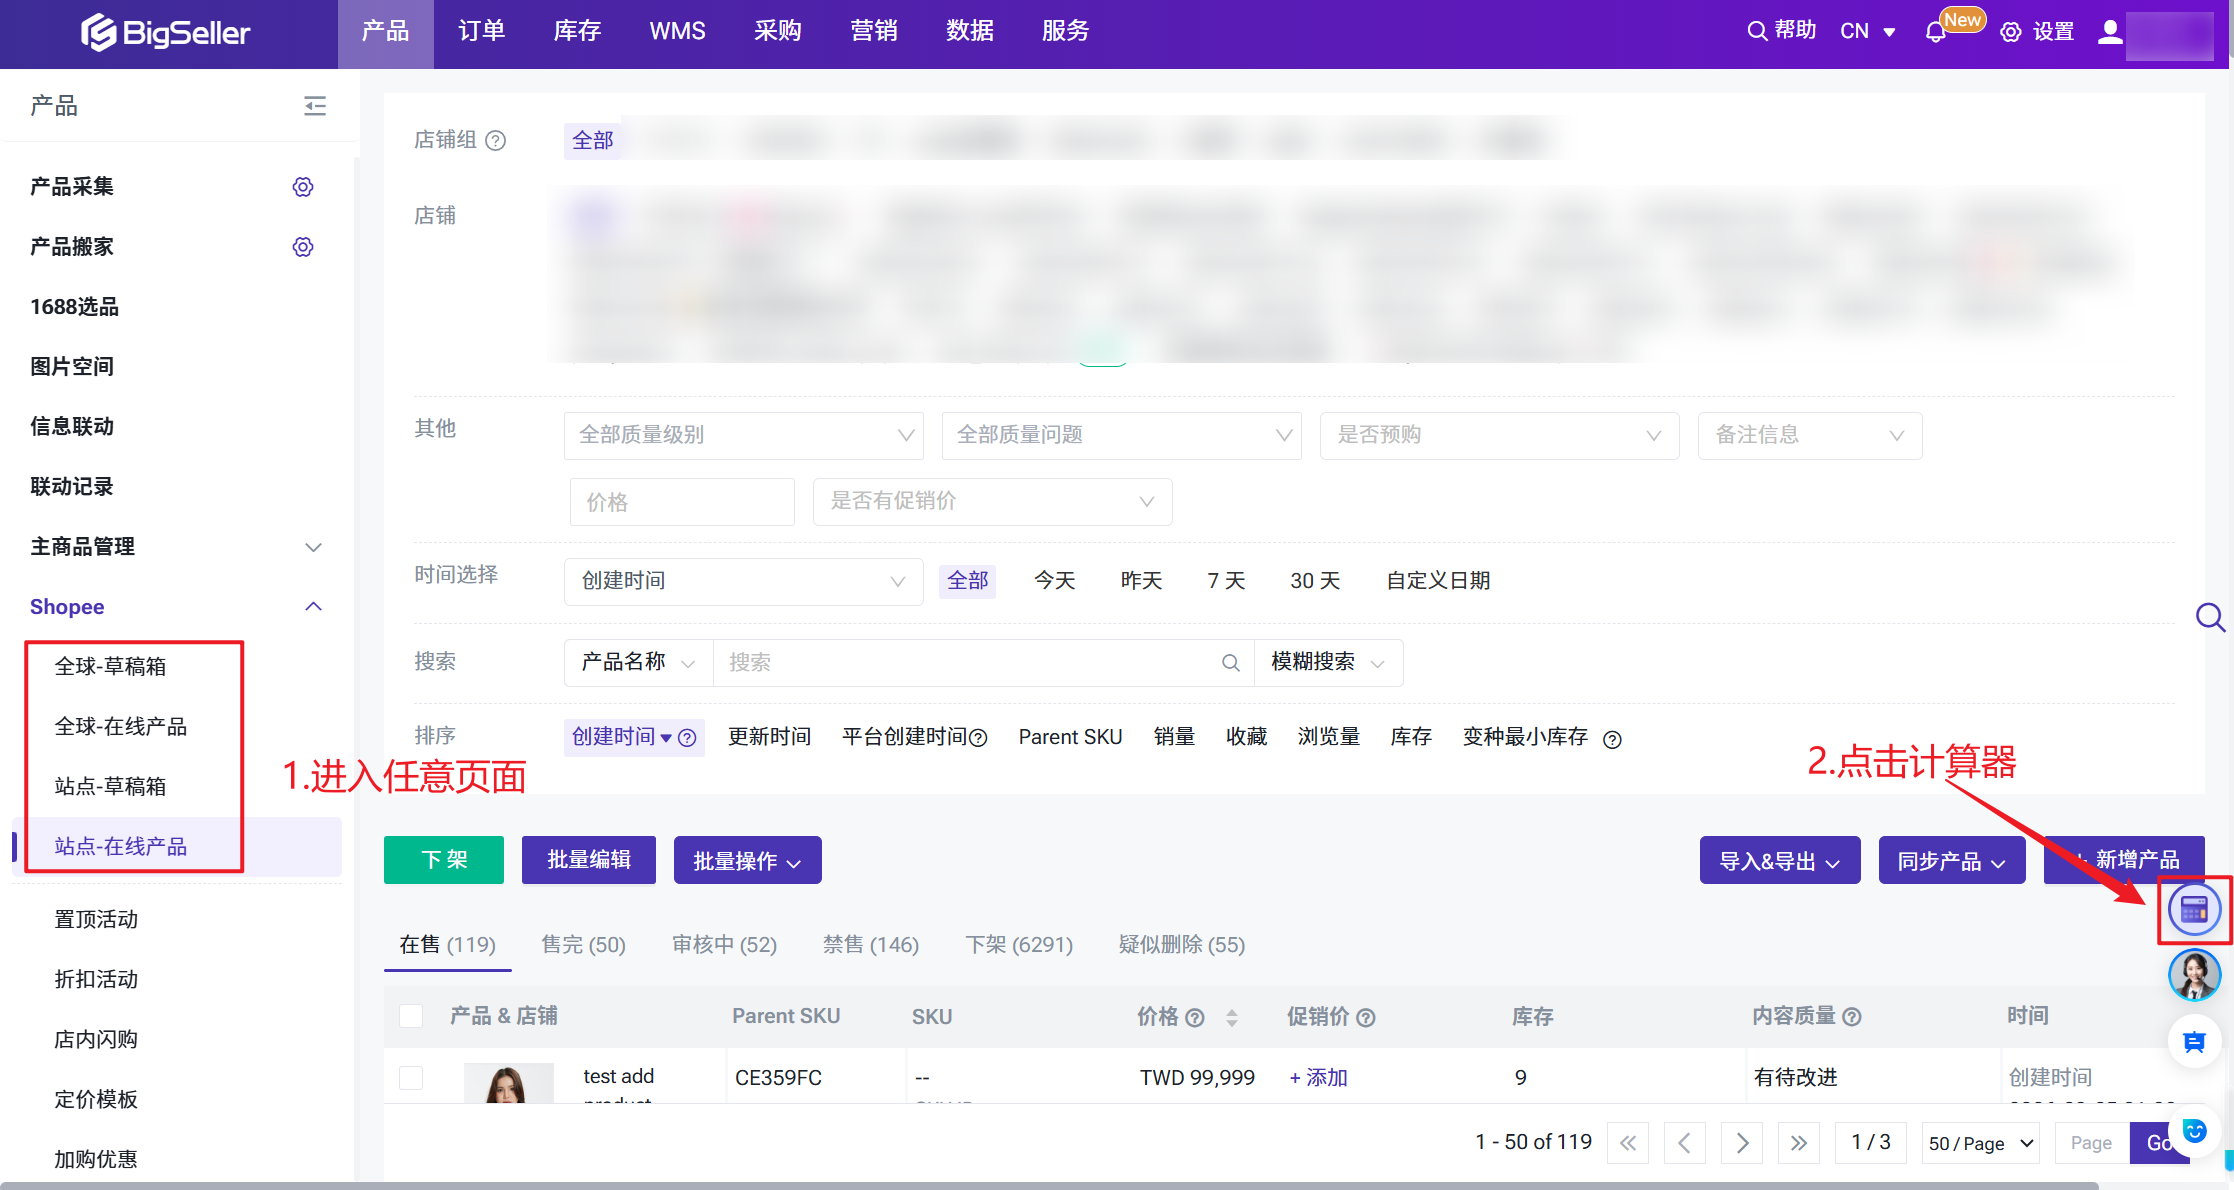2234x1190 pixels.
Task: Select the 今天 time filter
Action: point(1054,581)
